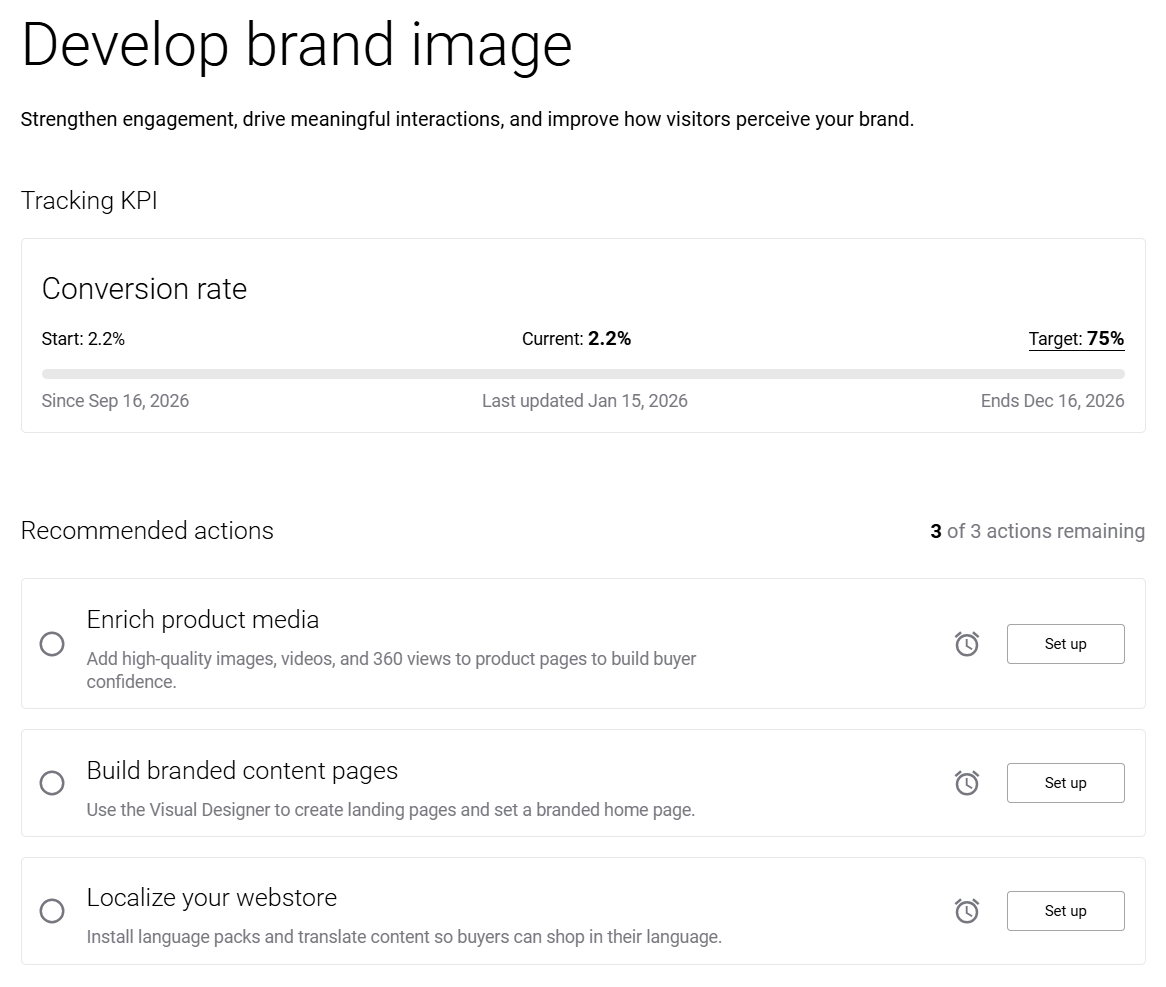1166x987 pixels.
Task: Select the Current: 2.2% value
Action: [576, 338]
